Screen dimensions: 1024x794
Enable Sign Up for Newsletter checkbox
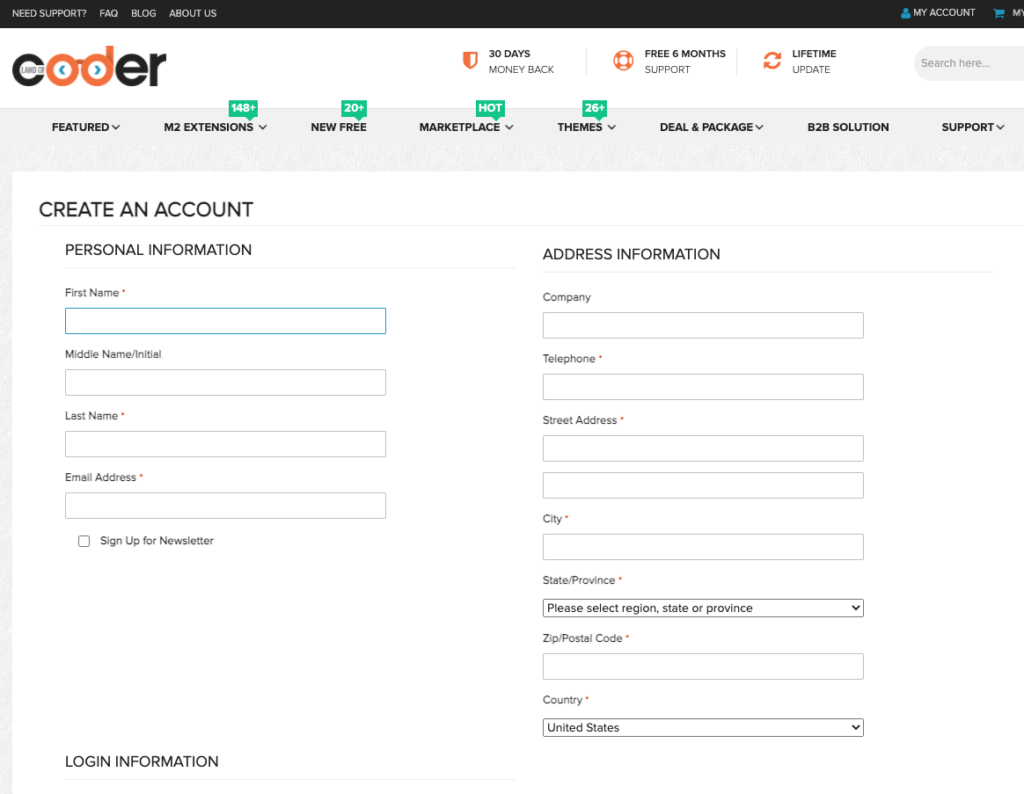[x=84, y=541]
